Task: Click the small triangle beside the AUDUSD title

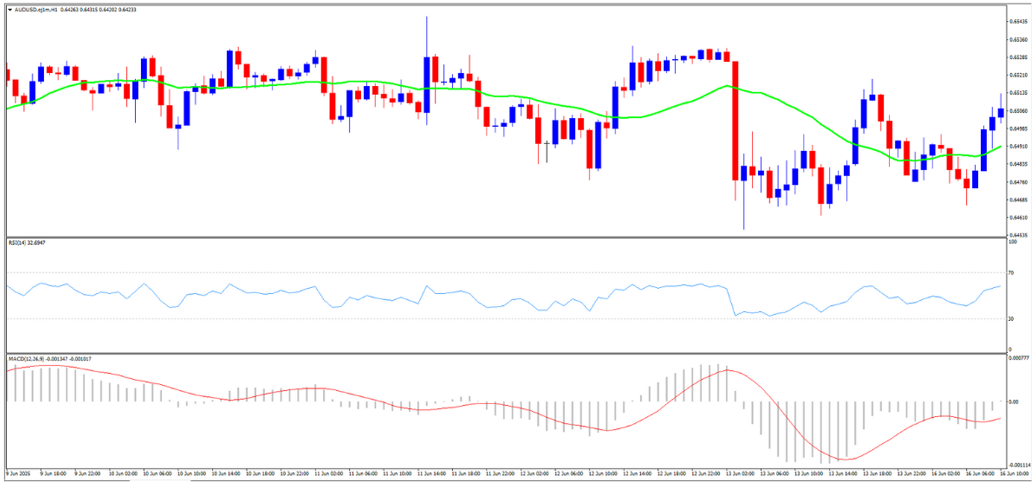Action: pos(9,10)
